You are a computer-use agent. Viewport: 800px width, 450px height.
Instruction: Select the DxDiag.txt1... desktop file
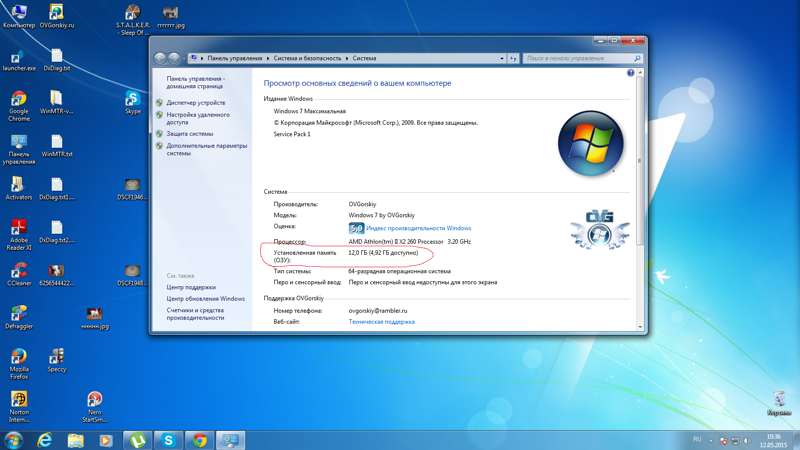pyautogui.click(x=57, y=188)
